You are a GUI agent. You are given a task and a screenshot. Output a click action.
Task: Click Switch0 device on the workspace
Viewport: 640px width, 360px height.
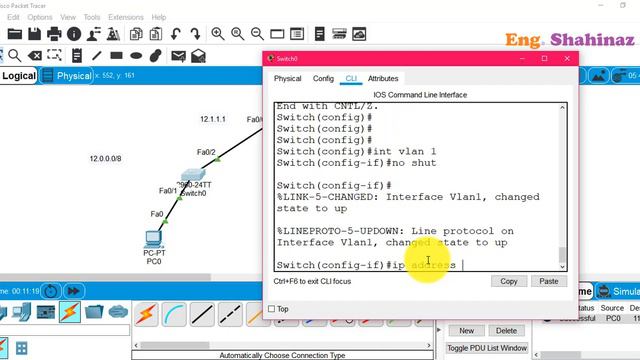[193, 175]
